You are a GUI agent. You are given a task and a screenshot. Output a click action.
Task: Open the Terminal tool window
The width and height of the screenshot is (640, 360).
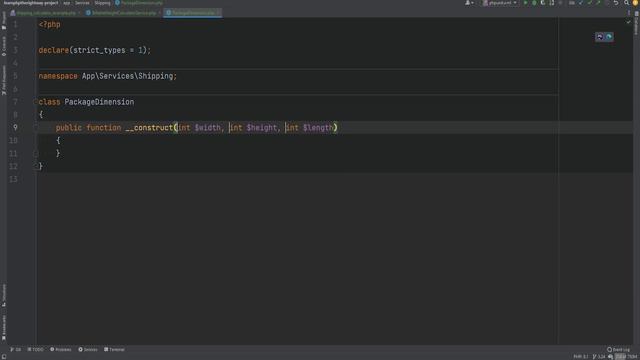click(114, 349)
